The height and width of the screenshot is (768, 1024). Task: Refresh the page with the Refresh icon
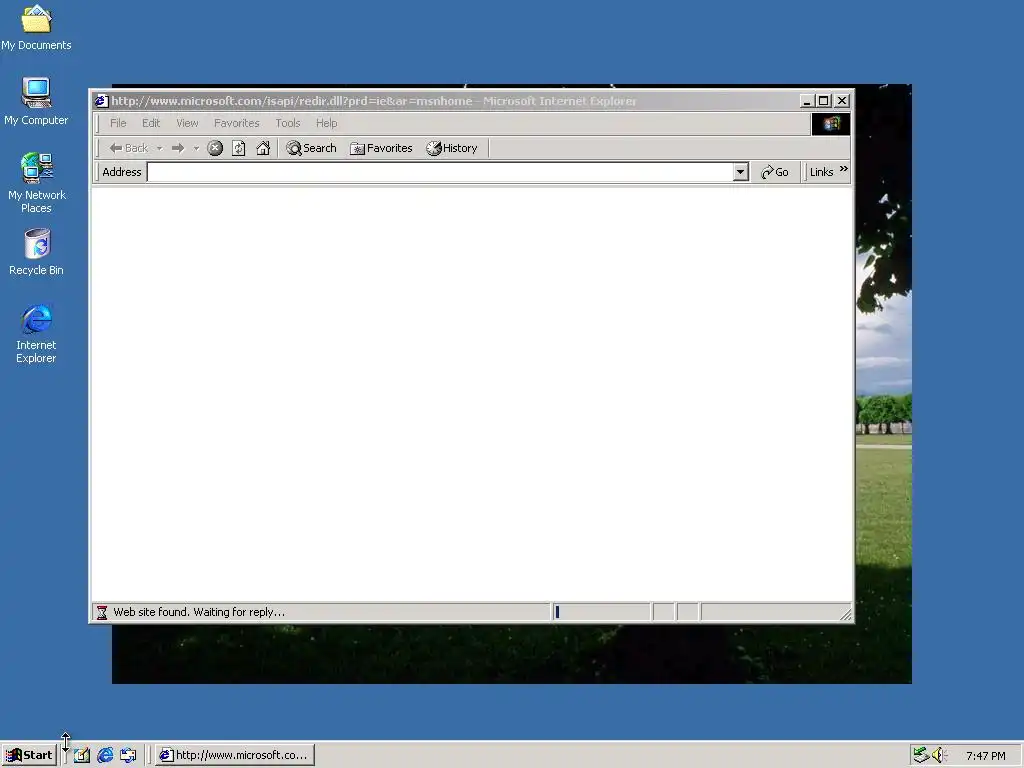point(239,148)
